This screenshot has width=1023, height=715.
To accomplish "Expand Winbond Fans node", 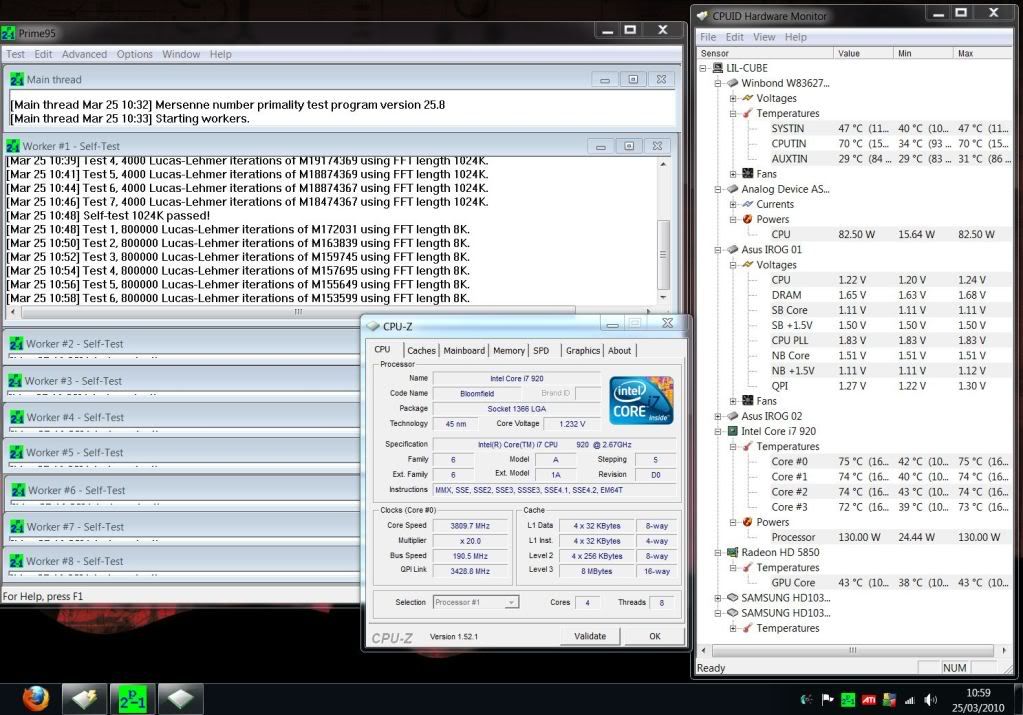I will [x=733, y=174].
